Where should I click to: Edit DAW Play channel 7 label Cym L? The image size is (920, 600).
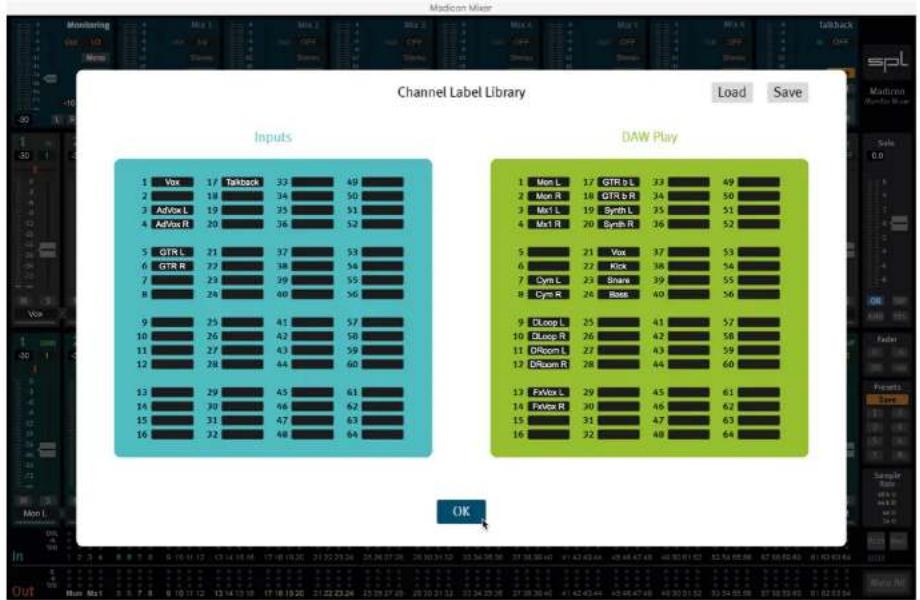point(549,280)
